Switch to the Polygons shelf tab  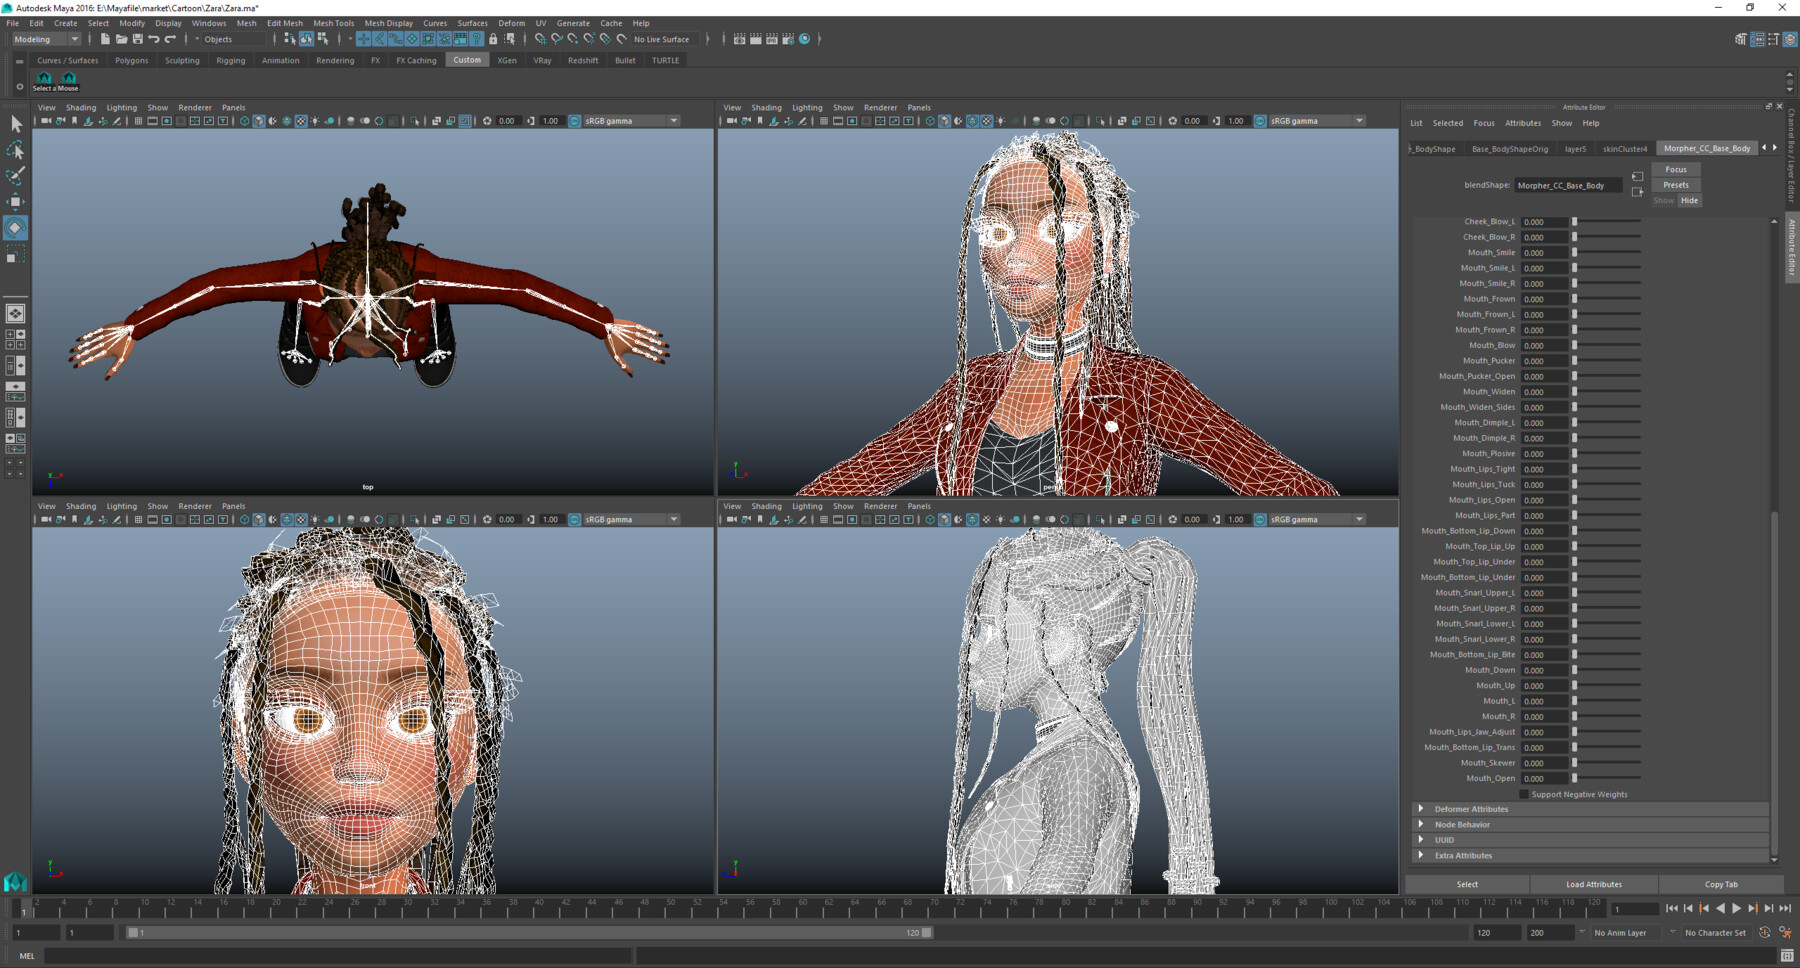coord(131,60)
